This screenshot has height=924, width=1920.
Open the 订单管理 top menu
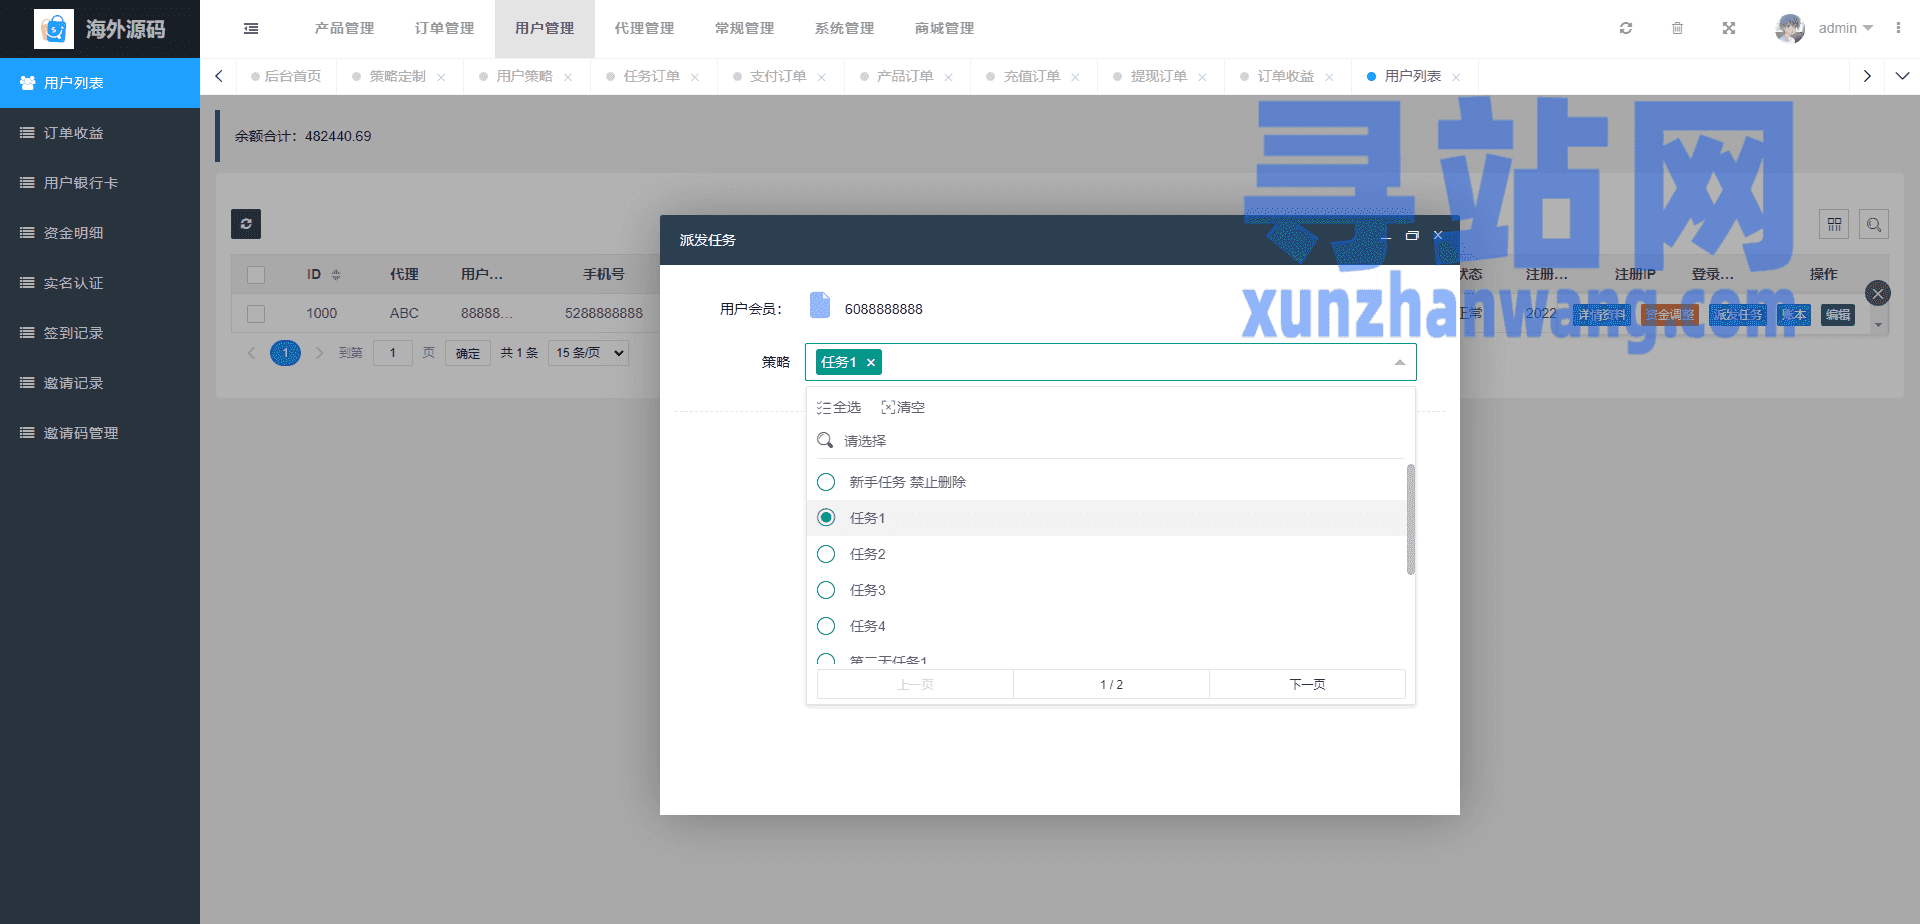tap(444, 28)
